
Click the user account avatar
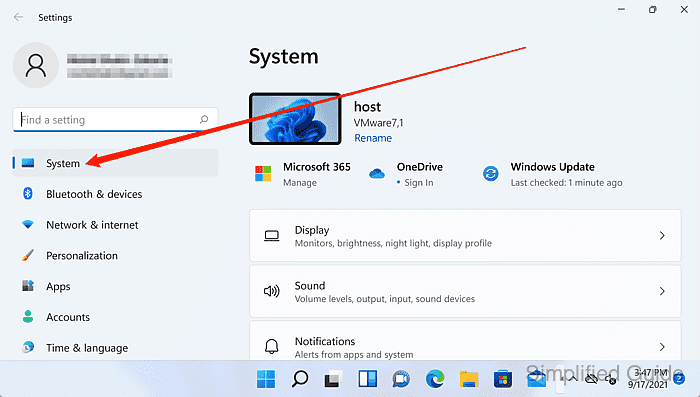[x=36, y=65]
